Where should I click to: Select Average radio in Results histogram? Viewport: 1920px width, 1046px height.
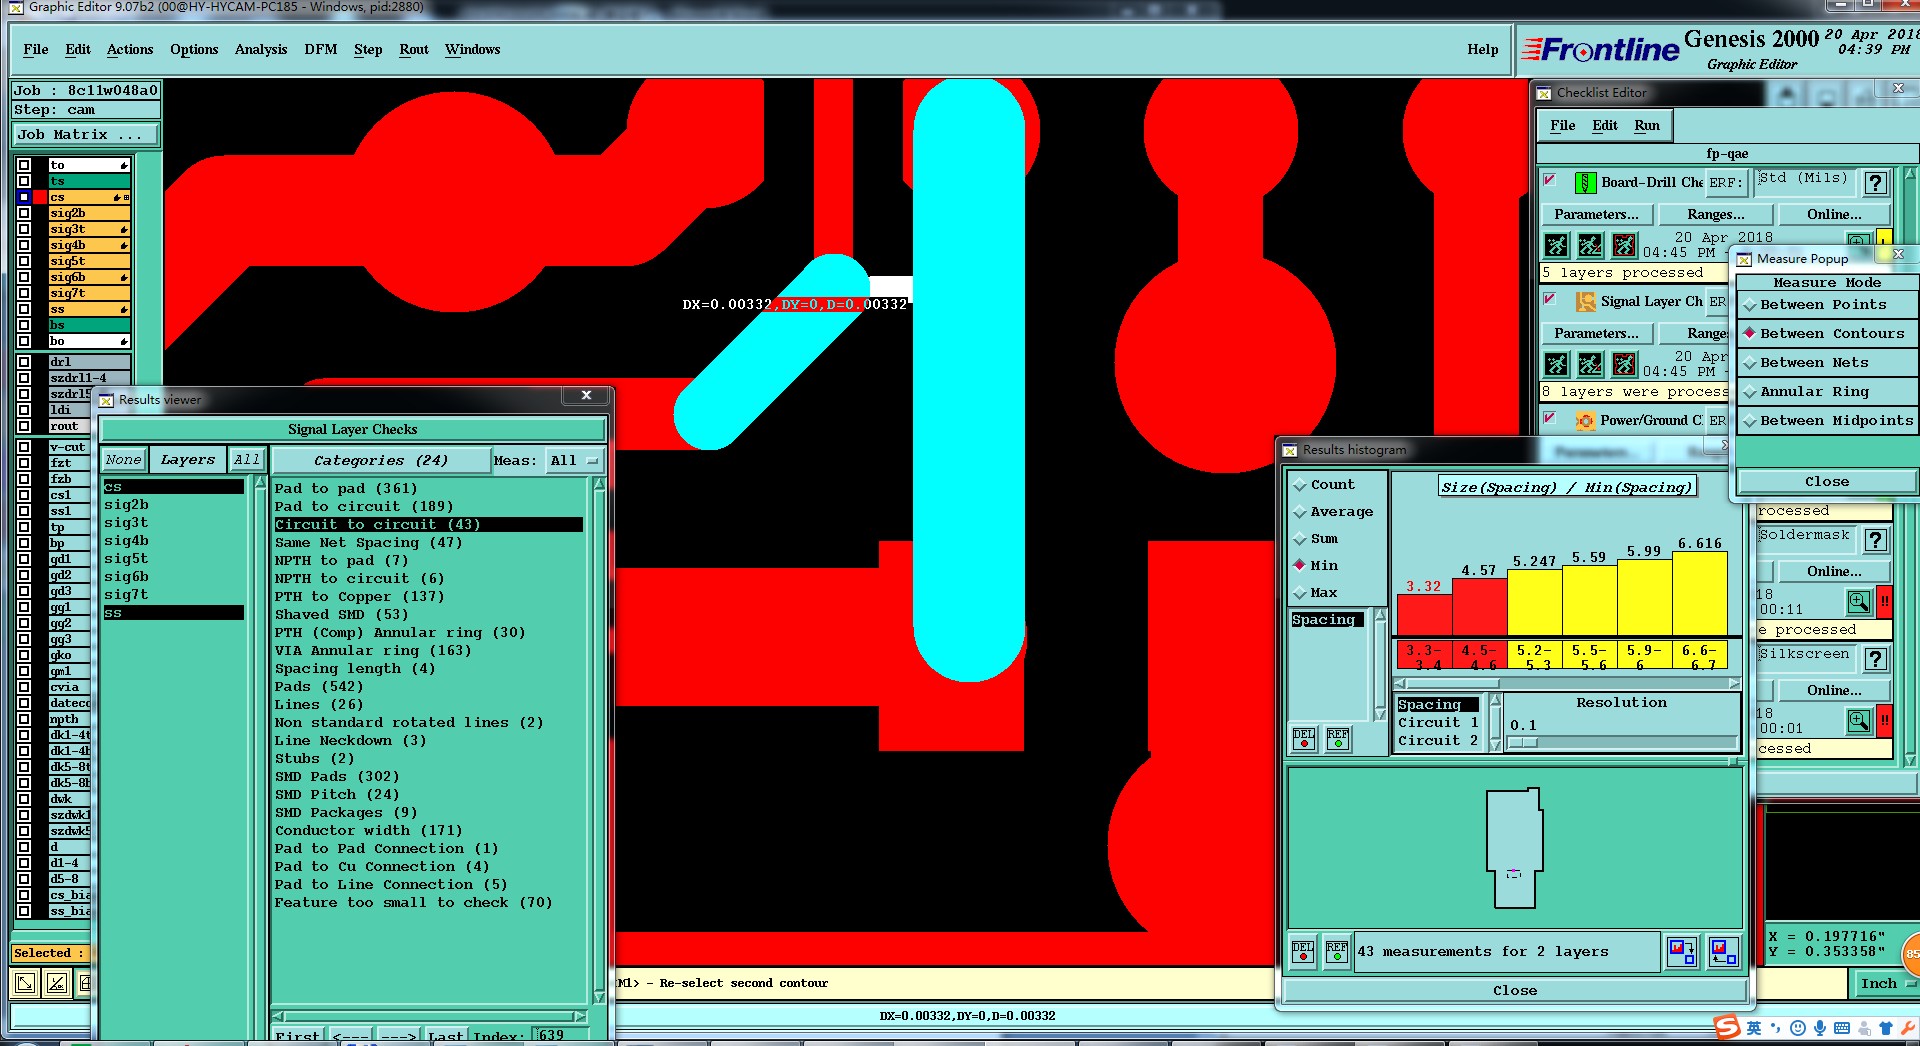[x=1300, y=512]
